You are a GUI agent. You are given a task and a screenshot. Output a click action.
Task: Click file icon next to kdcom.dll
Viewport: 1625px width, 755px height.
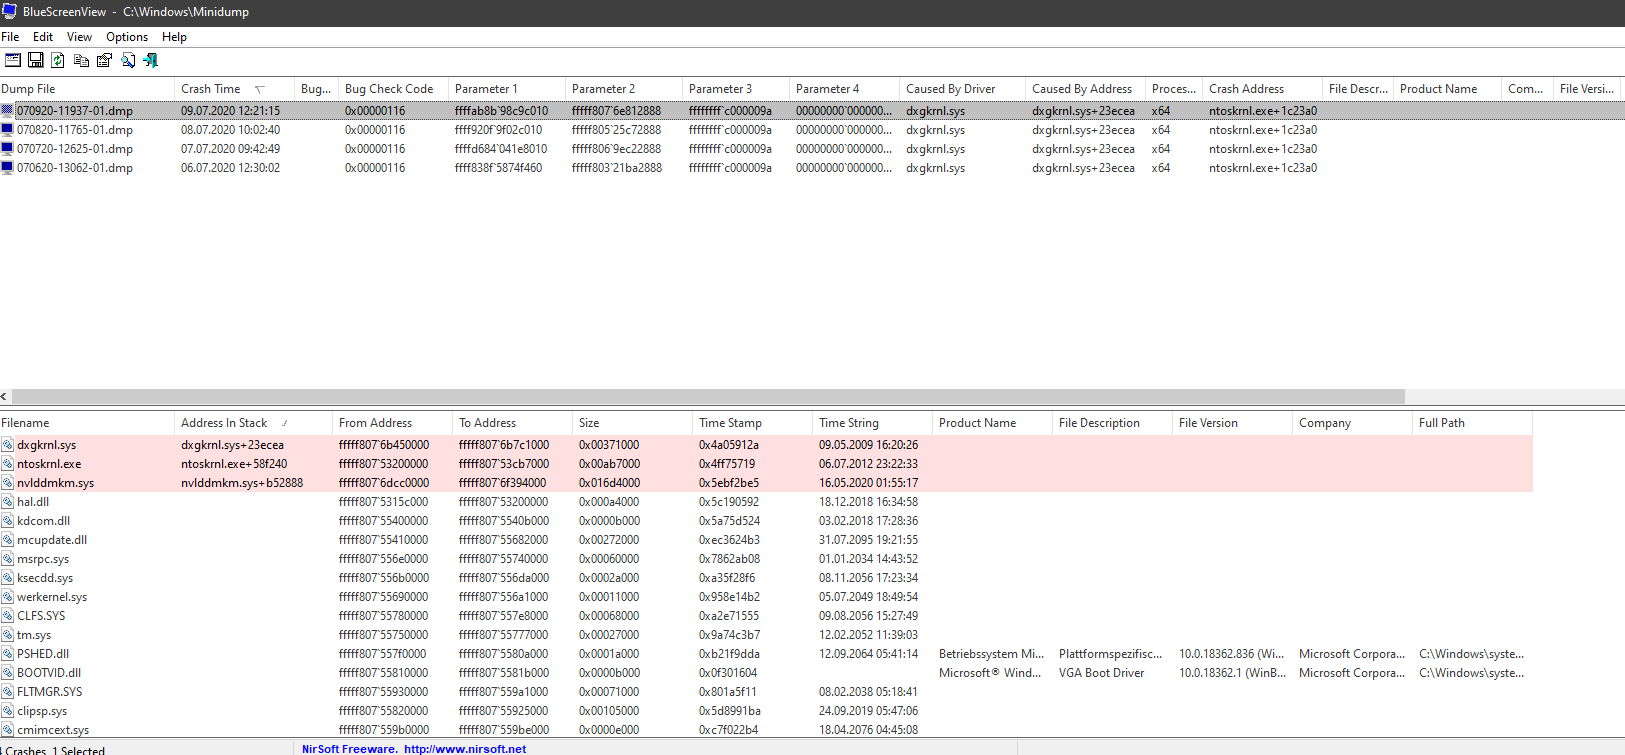[x=7, y=521]
